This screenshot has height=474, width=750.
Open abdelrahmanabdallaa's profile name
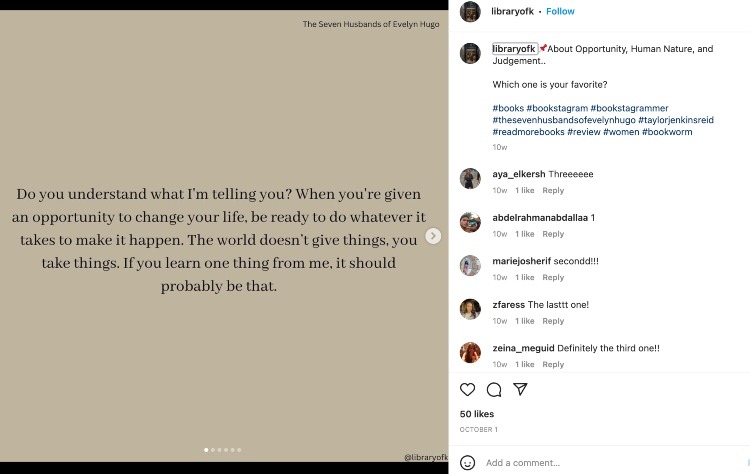540,217
